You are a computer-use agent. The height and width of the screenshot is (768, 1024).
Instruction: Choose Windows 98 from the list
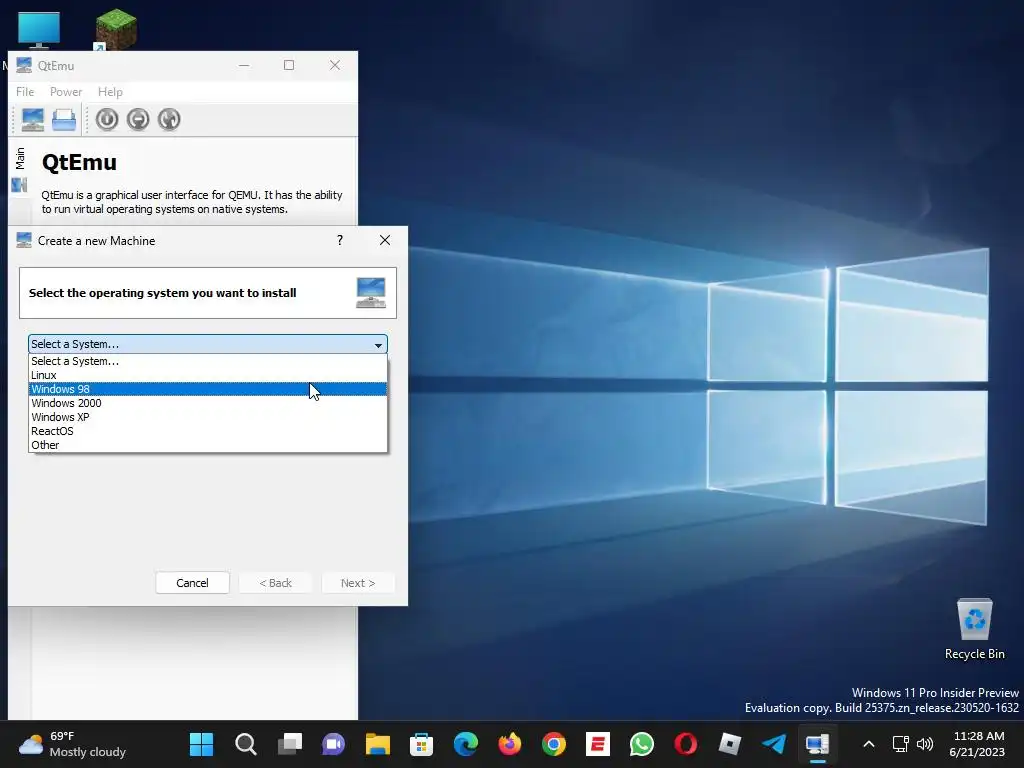(x=208, y=389)
